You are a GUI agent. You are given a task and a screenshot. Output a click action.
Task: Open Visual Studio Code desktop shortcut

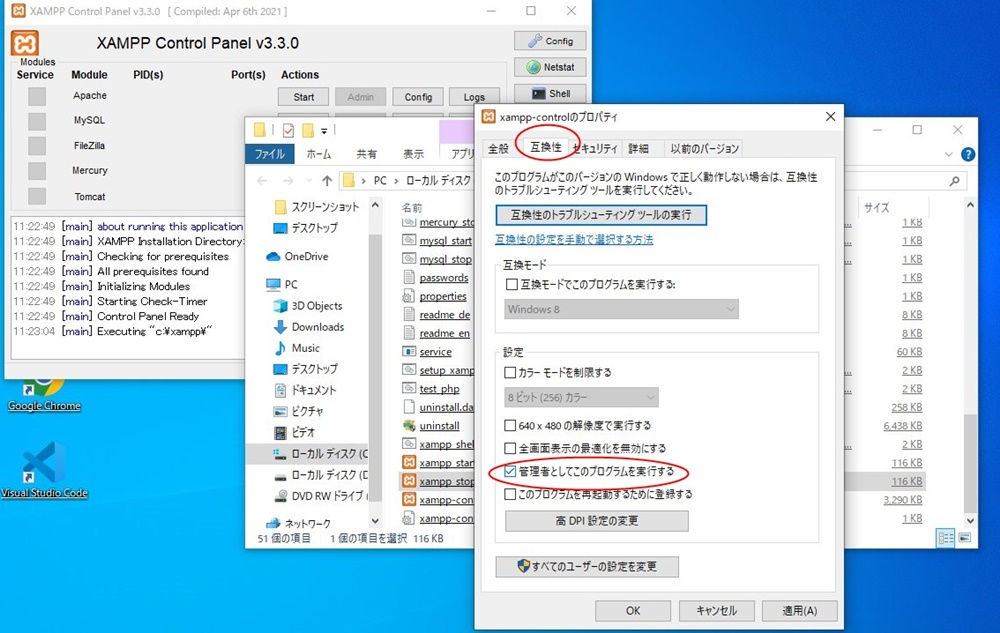pyautogui.click(x=44, y=470)
